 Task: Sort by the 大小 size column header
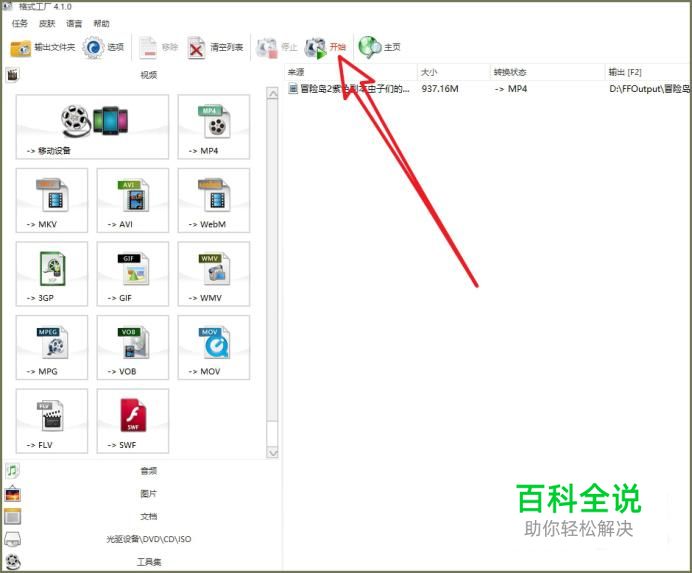[x=454, y=72]
